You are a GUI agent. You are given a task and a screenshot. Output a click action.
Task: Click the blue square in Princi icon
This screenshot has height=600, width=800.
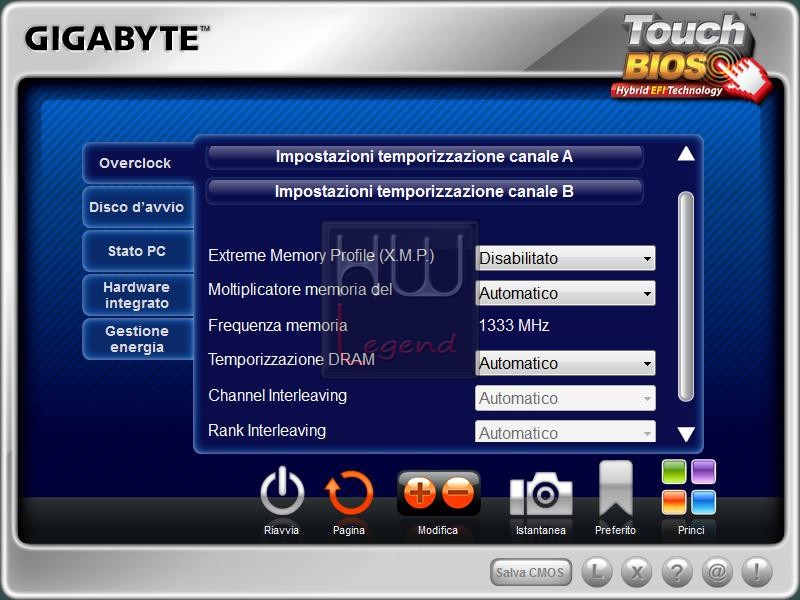704,502
